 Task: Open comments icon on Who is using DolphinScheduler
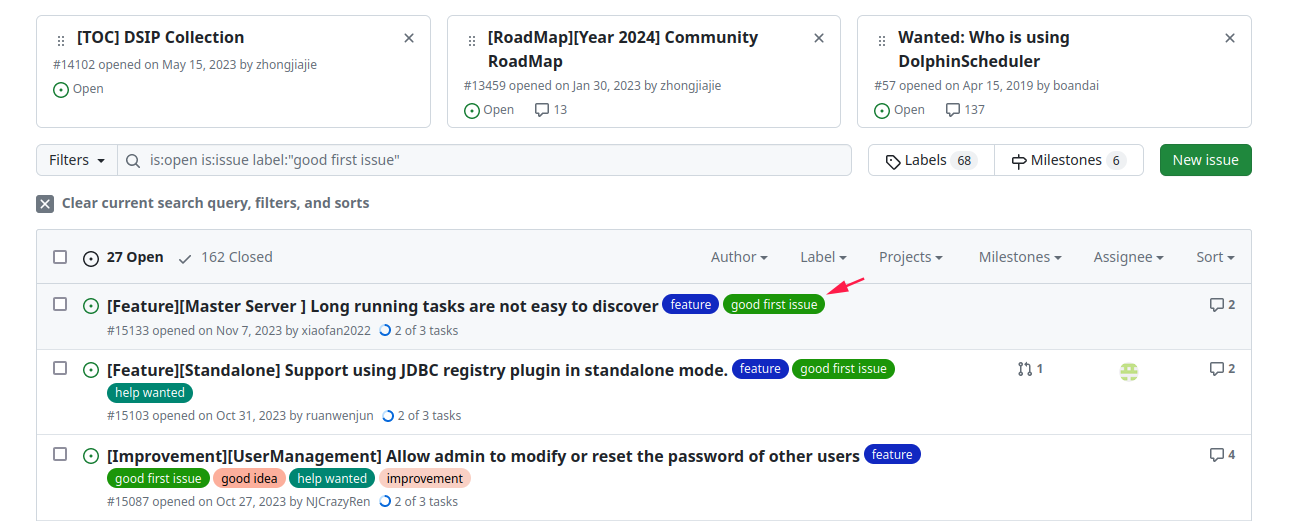tap(953, 110)
